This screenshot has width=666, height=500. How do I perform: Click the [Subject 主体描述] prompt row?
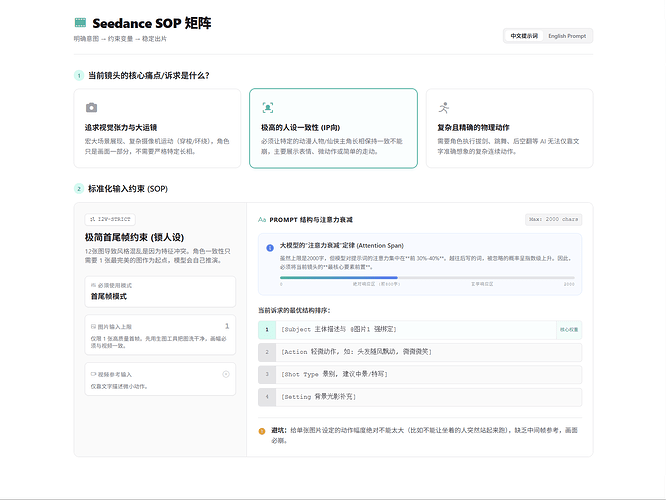[x=420, y=330]
